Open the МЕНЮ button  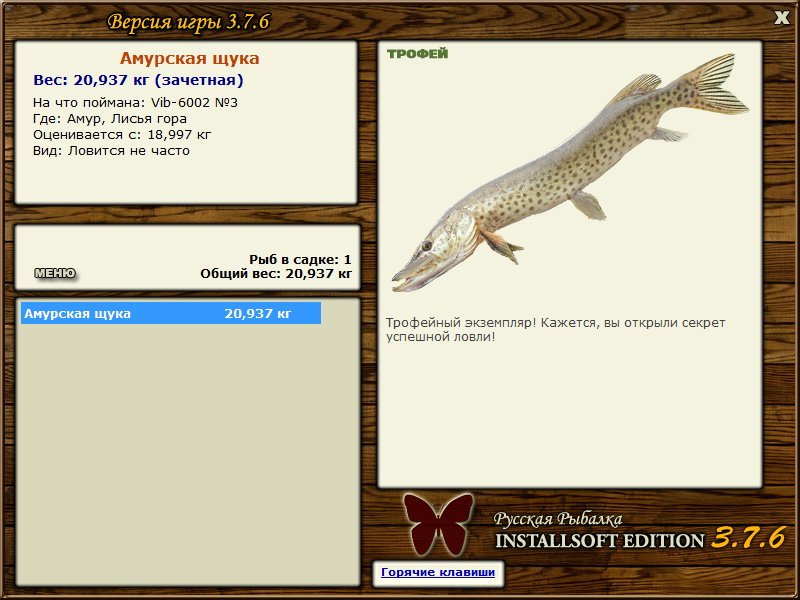tap(55, 273)
